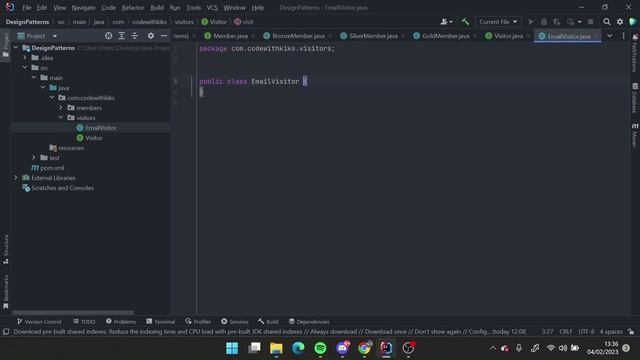The width and height of the screenshot is (640, 360).
Task: Open Profiler tool window
Action: tap(198, 322)
